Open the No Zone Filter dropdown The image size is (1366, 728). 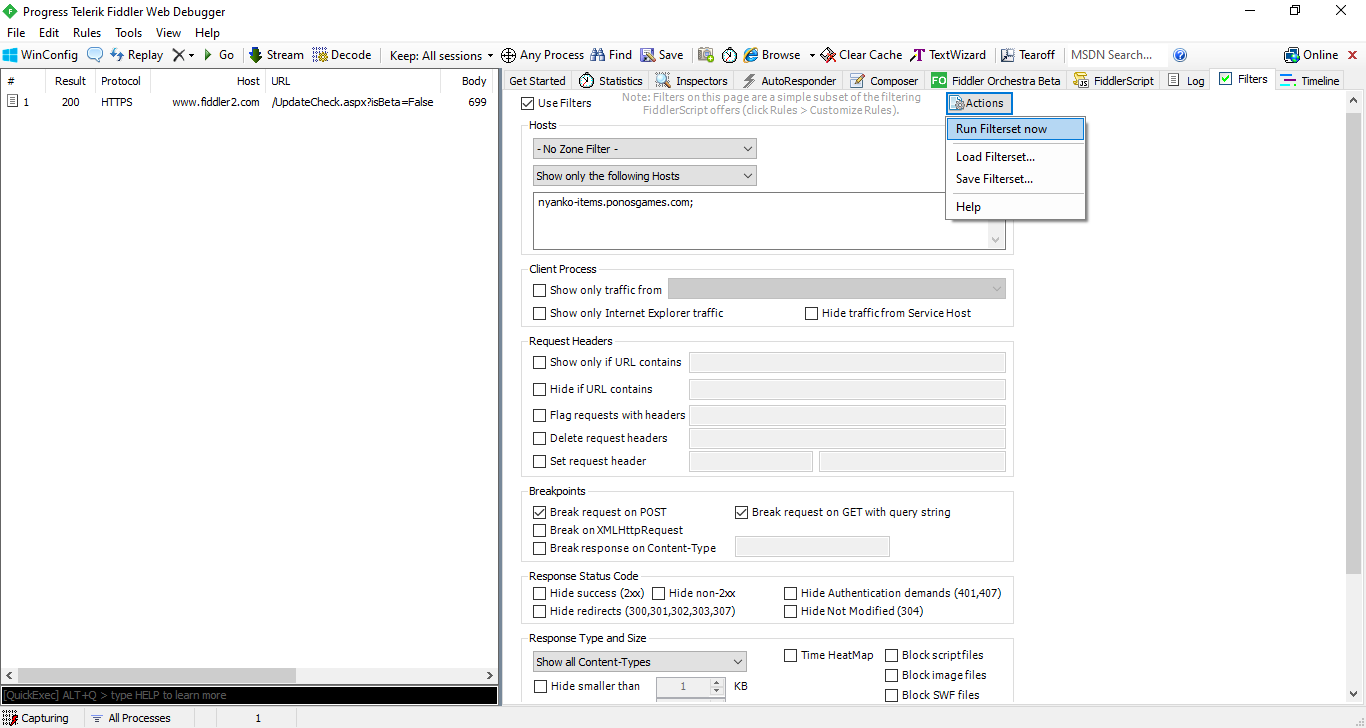(645, 149)
